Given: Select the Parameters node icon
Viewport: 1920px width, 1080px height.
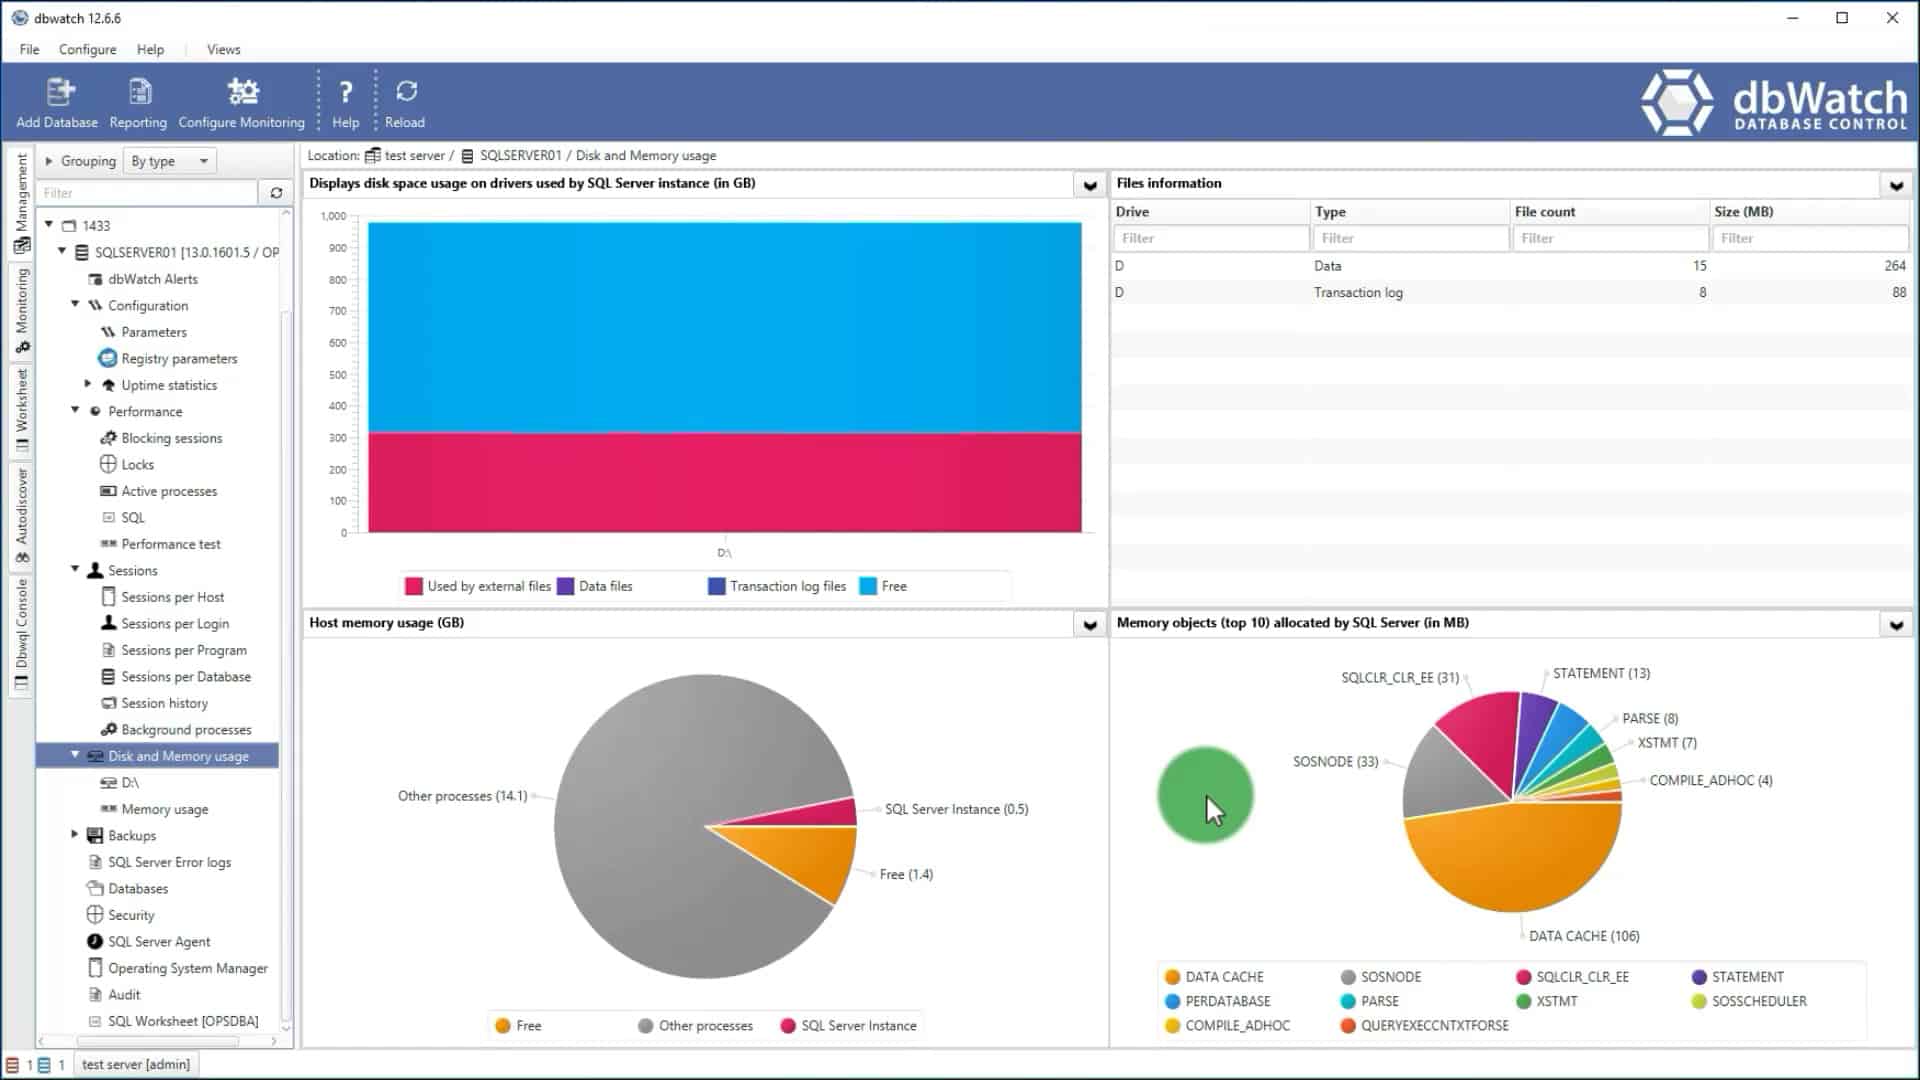Looking at the screenshot, I should [108, 332].
